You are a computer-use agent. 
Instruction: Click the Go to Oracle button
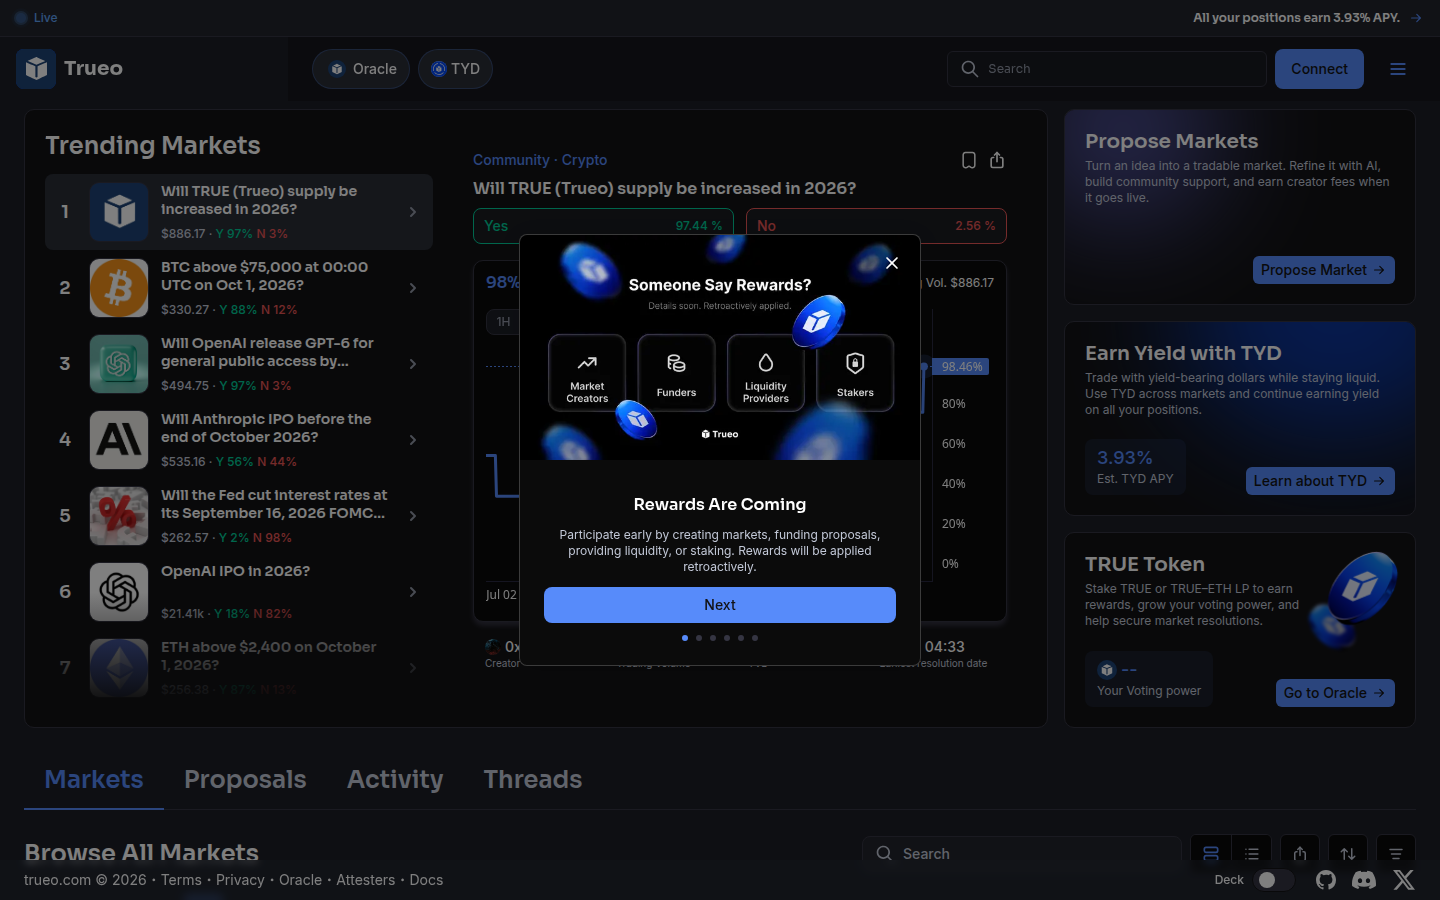(1335, 693)
